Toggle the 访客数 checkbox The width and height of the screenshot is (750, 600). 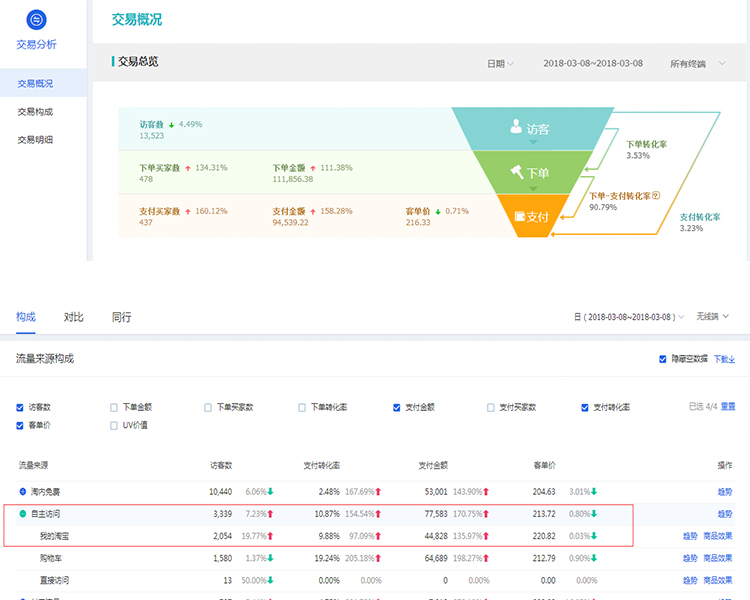(20, 408)
